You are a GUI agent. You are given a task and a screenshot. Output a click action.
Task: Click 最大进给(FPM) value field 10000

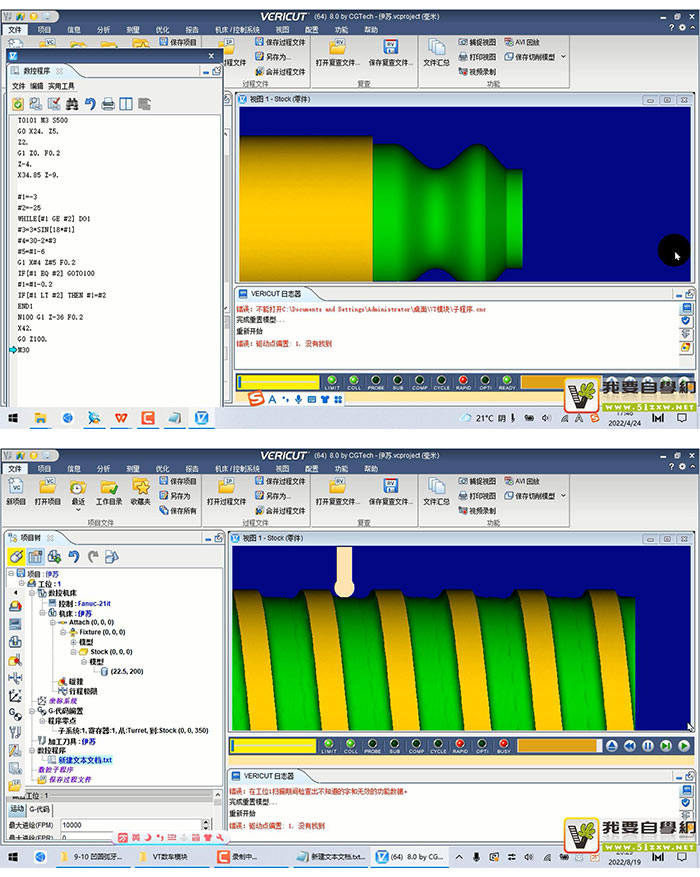pyautogui.click(x=130, y=825)
